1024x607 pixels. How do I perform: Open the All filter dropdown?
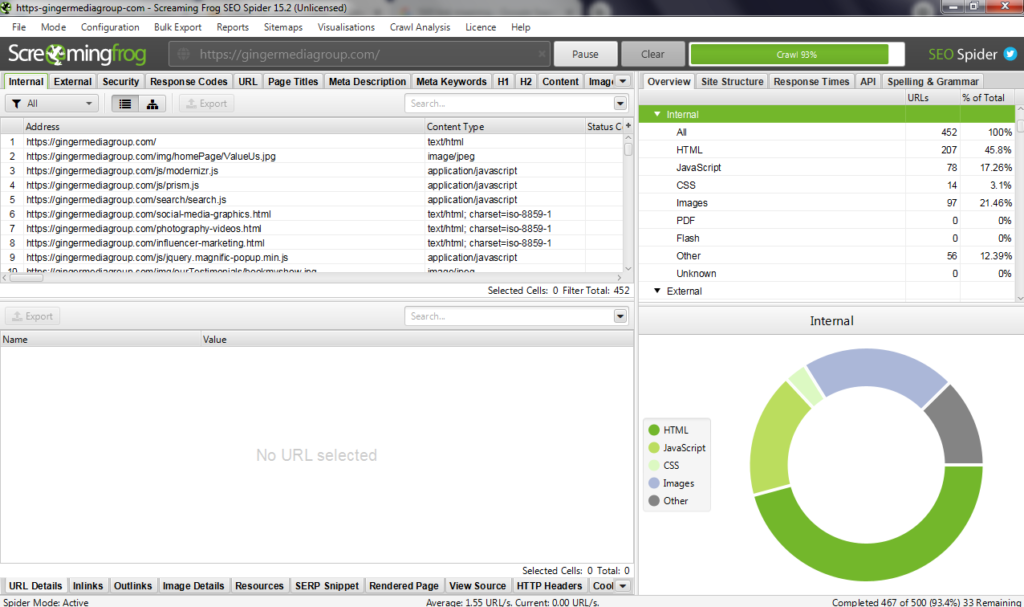coord(52,104)
